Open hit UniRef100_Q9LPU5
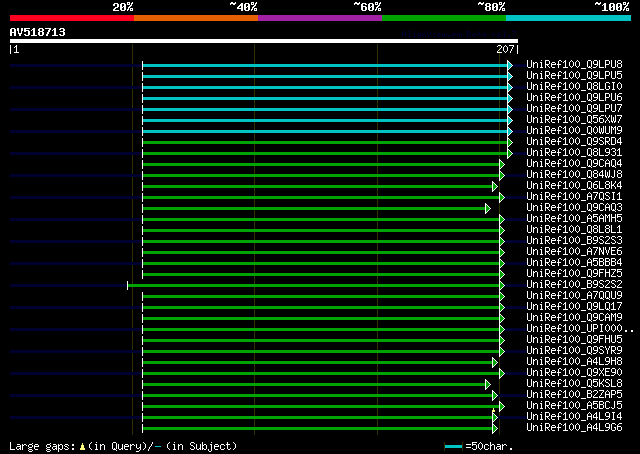 click(574, 76)
